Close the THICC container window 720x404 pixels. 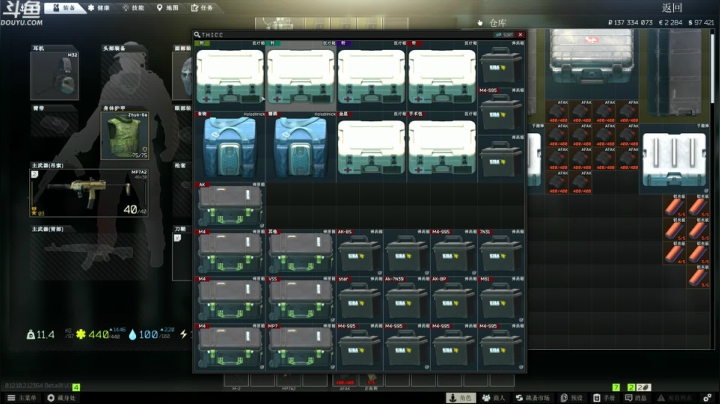click(520, 35)
